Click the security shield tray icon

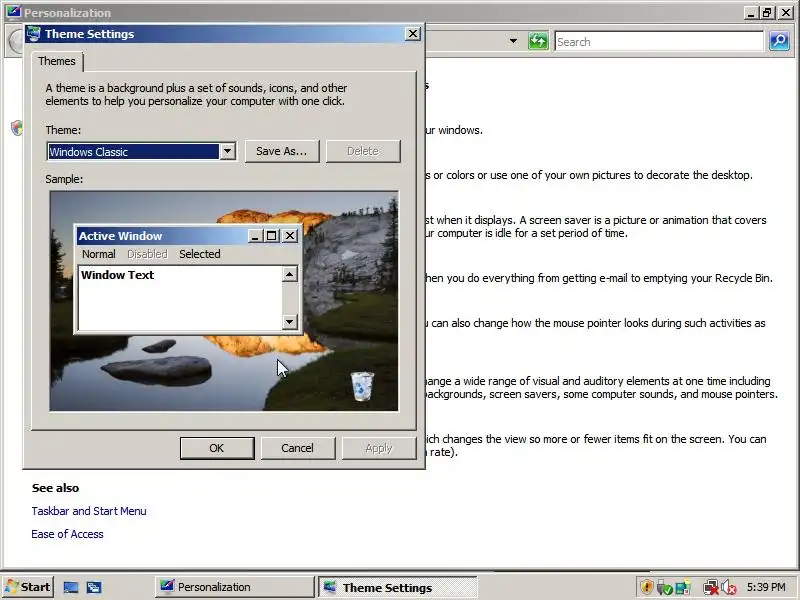pos(646,587)
